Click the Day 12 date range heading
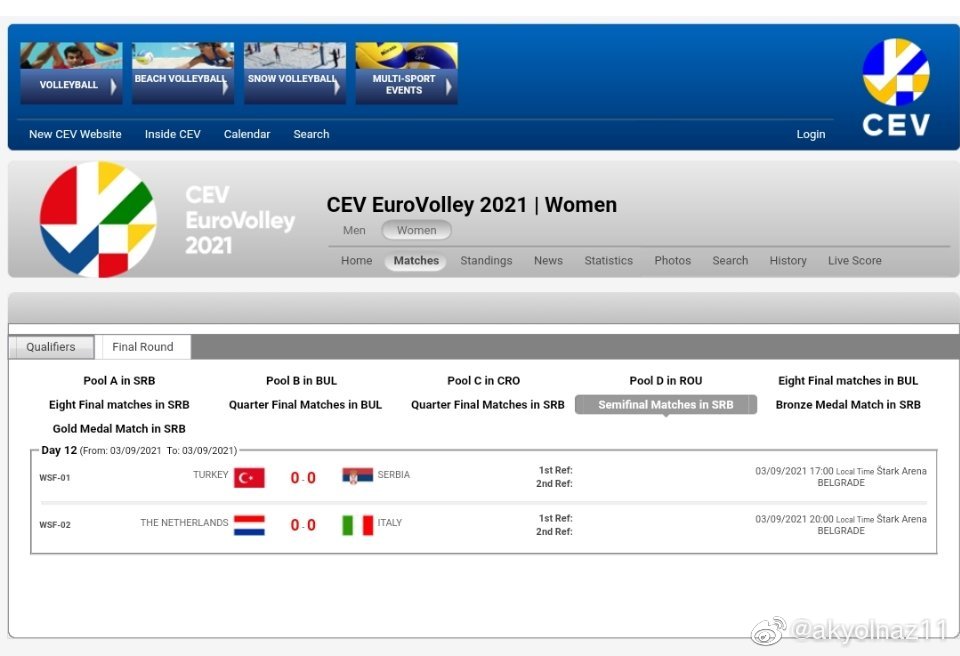Screen dimensions: 960x656 [x=139, y=450]
